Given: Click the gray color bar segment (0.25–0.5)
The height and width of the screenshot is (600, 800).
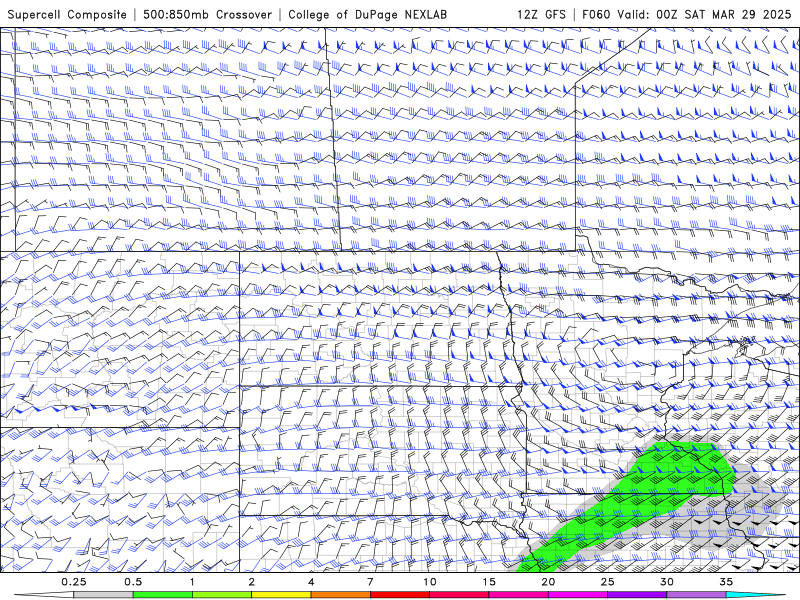Looking at the screenshot, I should [x=103, y=595].
